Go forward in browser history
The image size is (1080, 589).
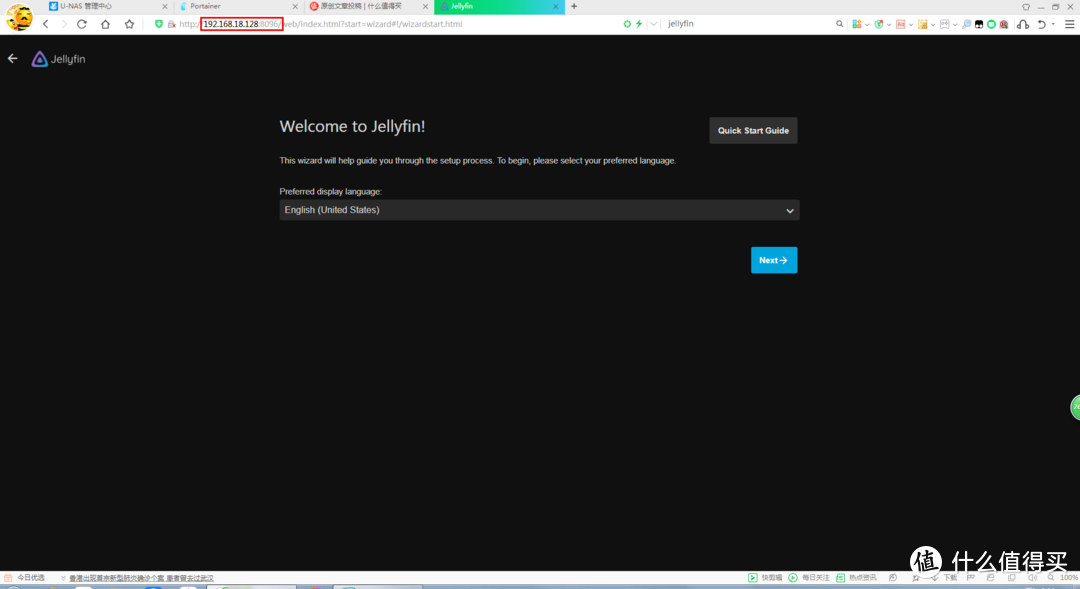point(64,24)
